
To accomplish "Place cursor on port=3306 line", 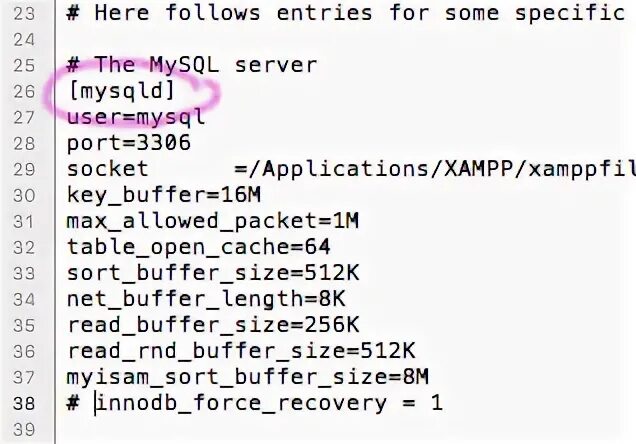I will 129,143.
